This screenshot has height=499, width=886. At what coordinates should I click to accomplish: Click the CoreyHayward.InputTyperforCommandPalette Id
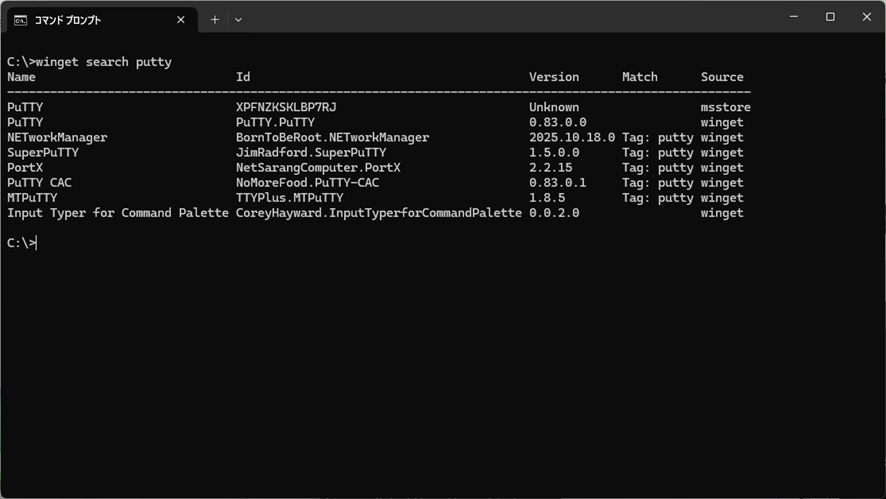378,213
